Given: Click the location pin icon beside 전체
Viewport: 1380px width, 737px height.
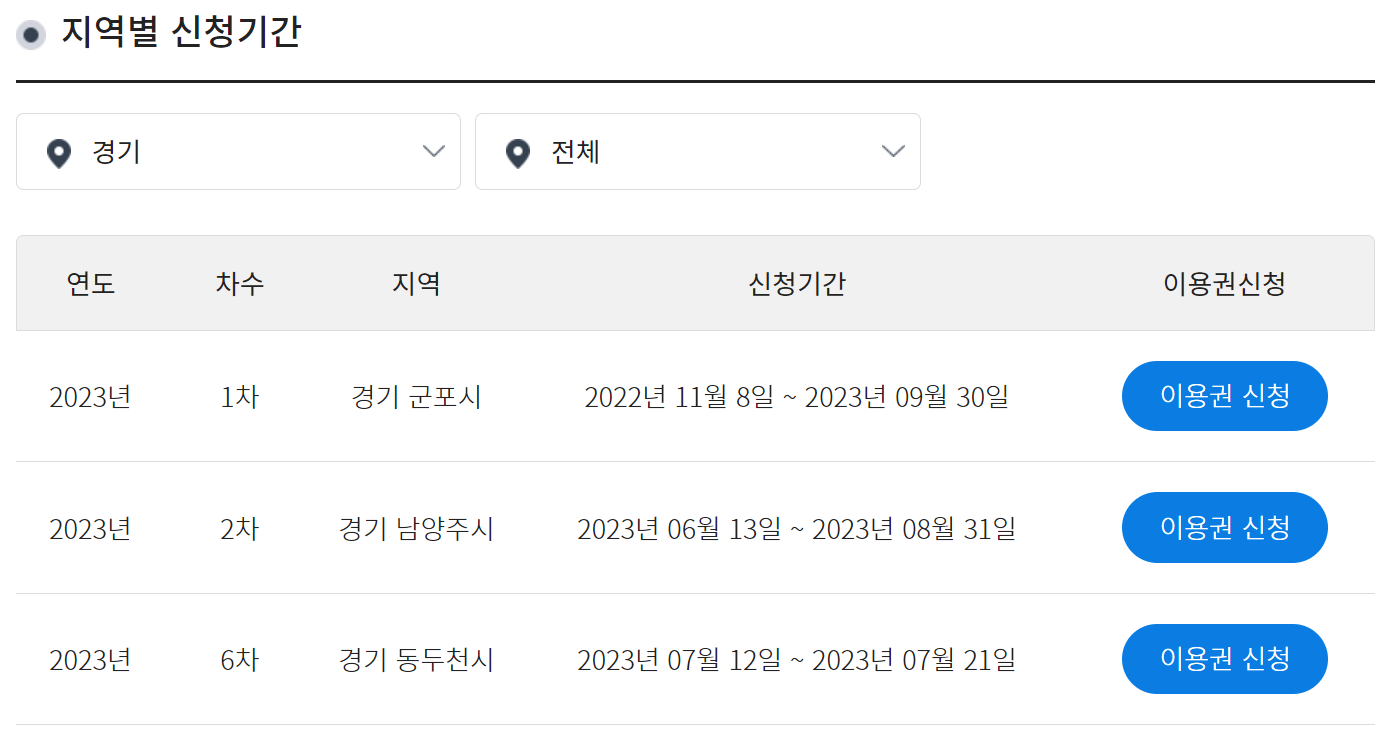Looking at the screenshot, I should [x=517, y=151].
